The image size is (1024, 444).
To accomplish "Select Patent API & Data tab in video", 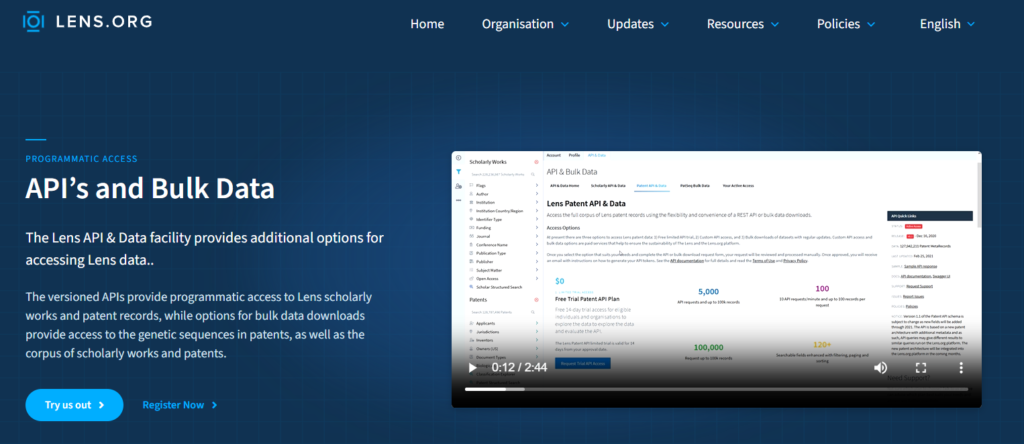I will (x=651, y=185).
